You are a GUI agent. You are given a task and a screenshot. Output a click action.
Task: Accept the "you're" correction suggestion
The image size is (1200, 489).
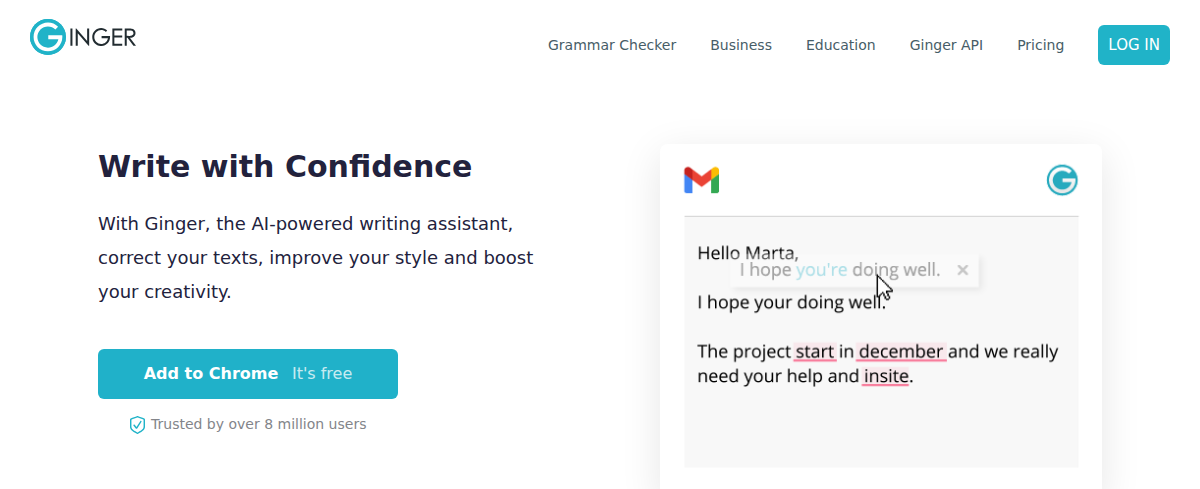822,270
